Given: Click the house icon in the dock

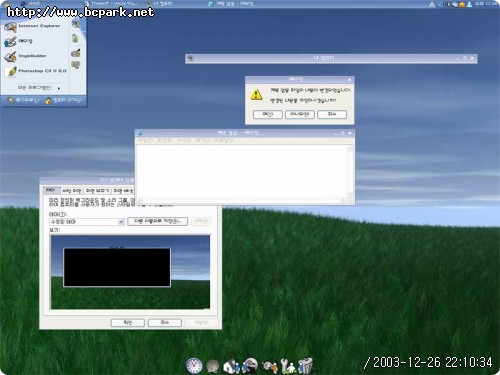Looking at the screenshot, I should pos(231,366).
